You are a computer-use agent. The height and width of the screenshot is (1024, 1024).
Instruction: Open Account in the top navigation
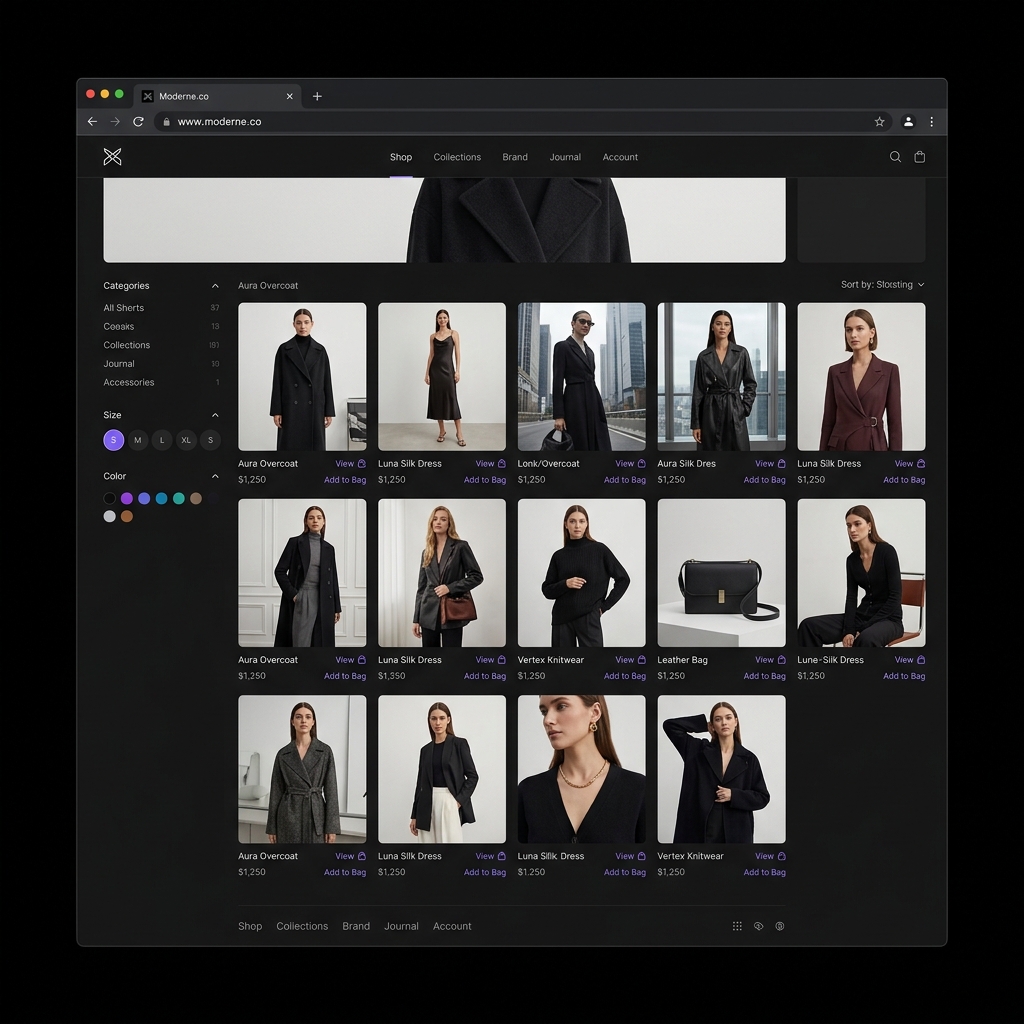(620, 157)
